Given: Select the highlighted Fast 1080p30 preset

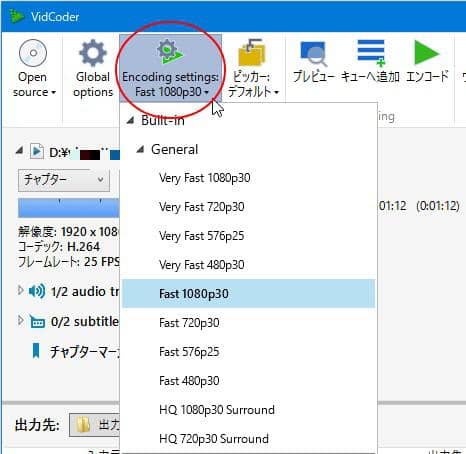Looking at the screenshot, I should (248, 294).
